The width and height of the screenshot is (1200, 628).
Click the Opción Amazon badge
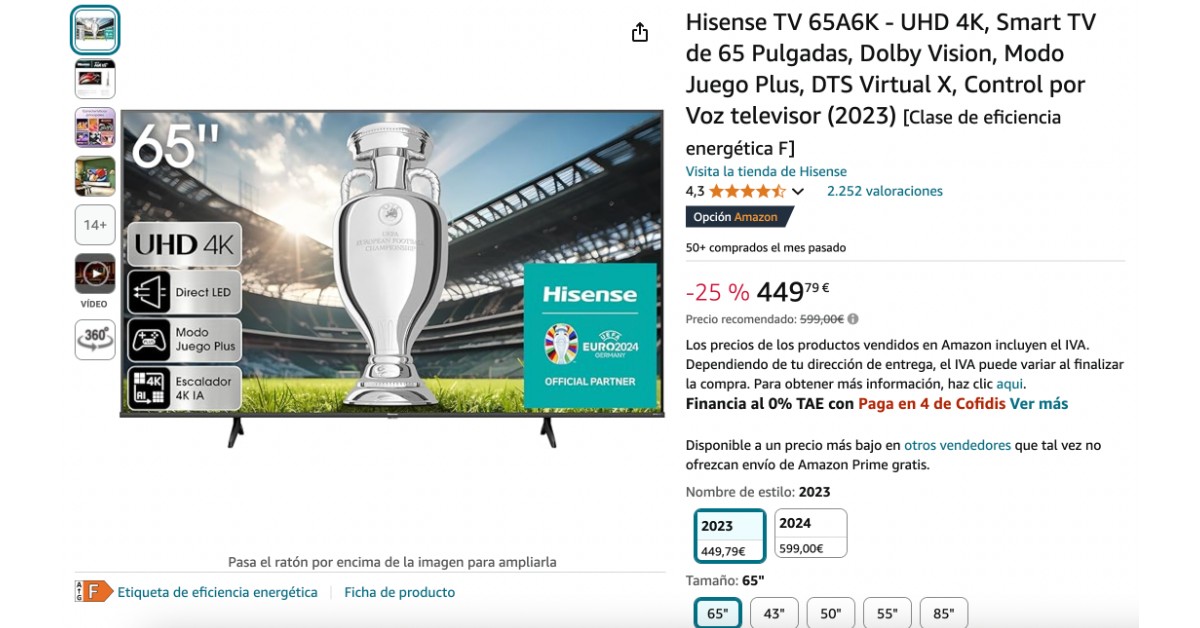(x=738, y=217)
